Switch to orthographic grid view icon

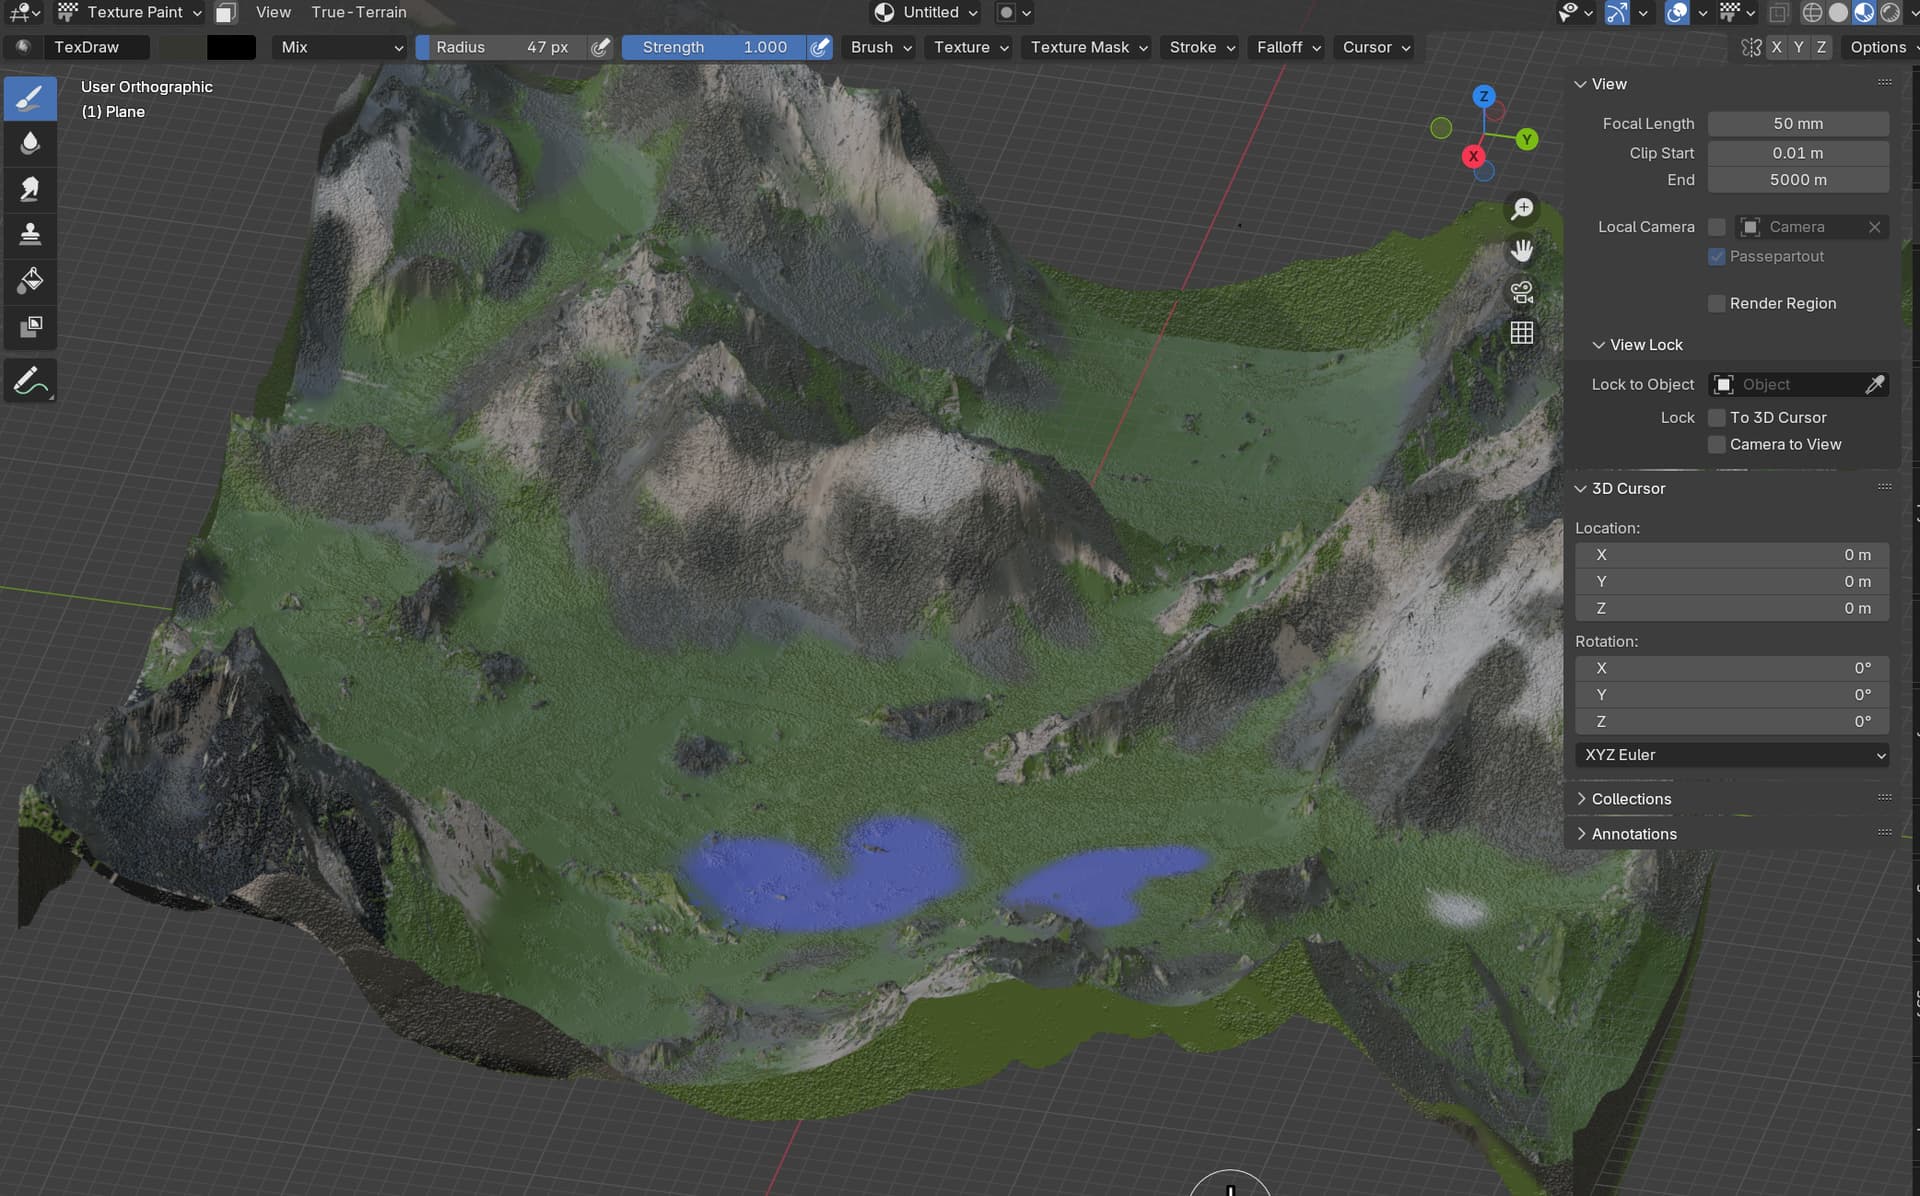click(1521, 333)
